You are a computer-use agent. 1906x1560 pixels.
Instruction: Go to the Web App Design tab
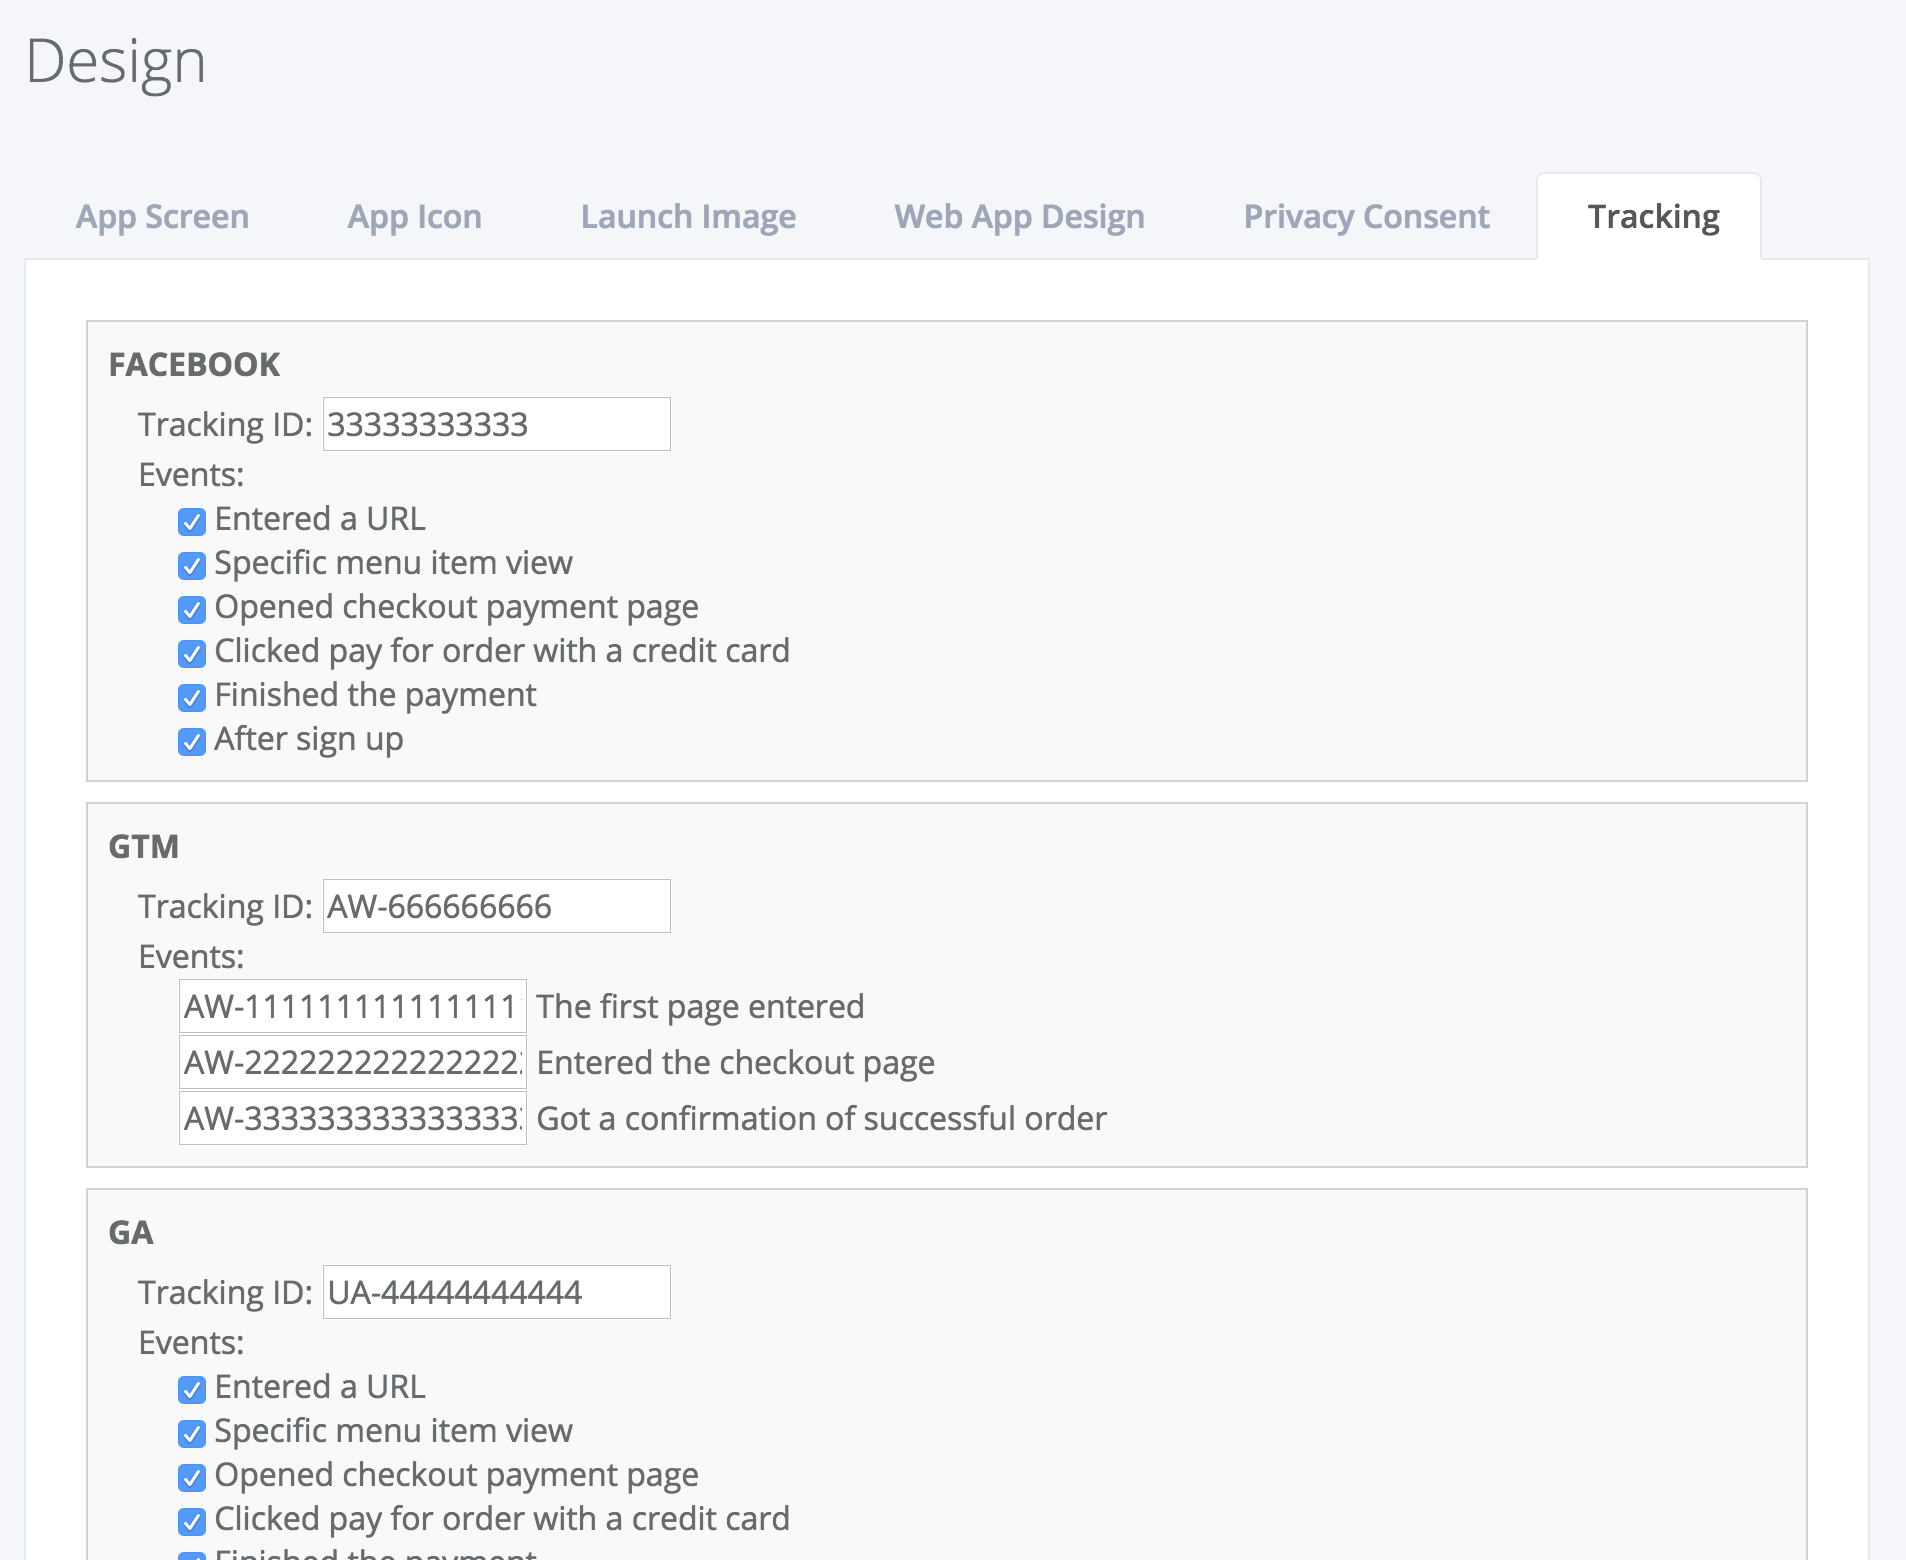click(1019, 216)
